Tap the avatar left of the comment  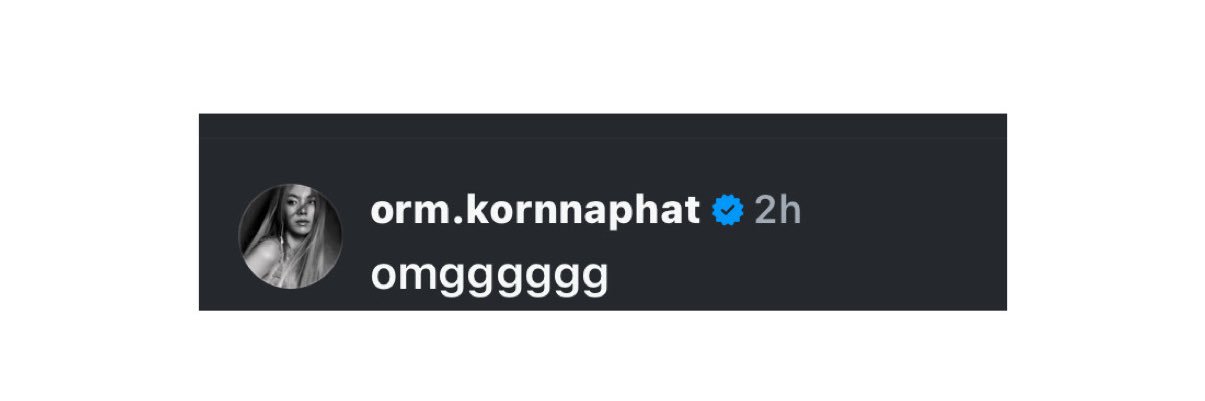tap(290, 236)
